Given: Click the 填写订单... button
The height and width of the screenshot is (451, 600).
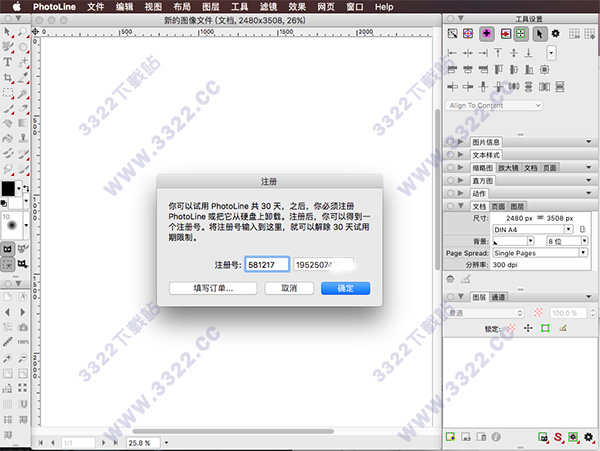Looking at the screenshot, I should [213, 288].
